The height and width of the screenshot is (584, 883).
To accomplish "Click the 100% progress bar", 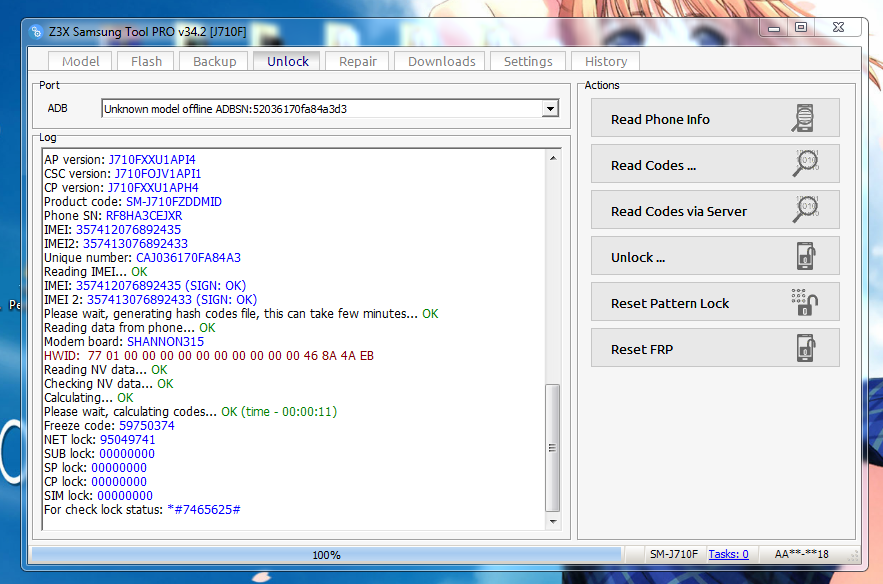I will click(x=327, y=555).
